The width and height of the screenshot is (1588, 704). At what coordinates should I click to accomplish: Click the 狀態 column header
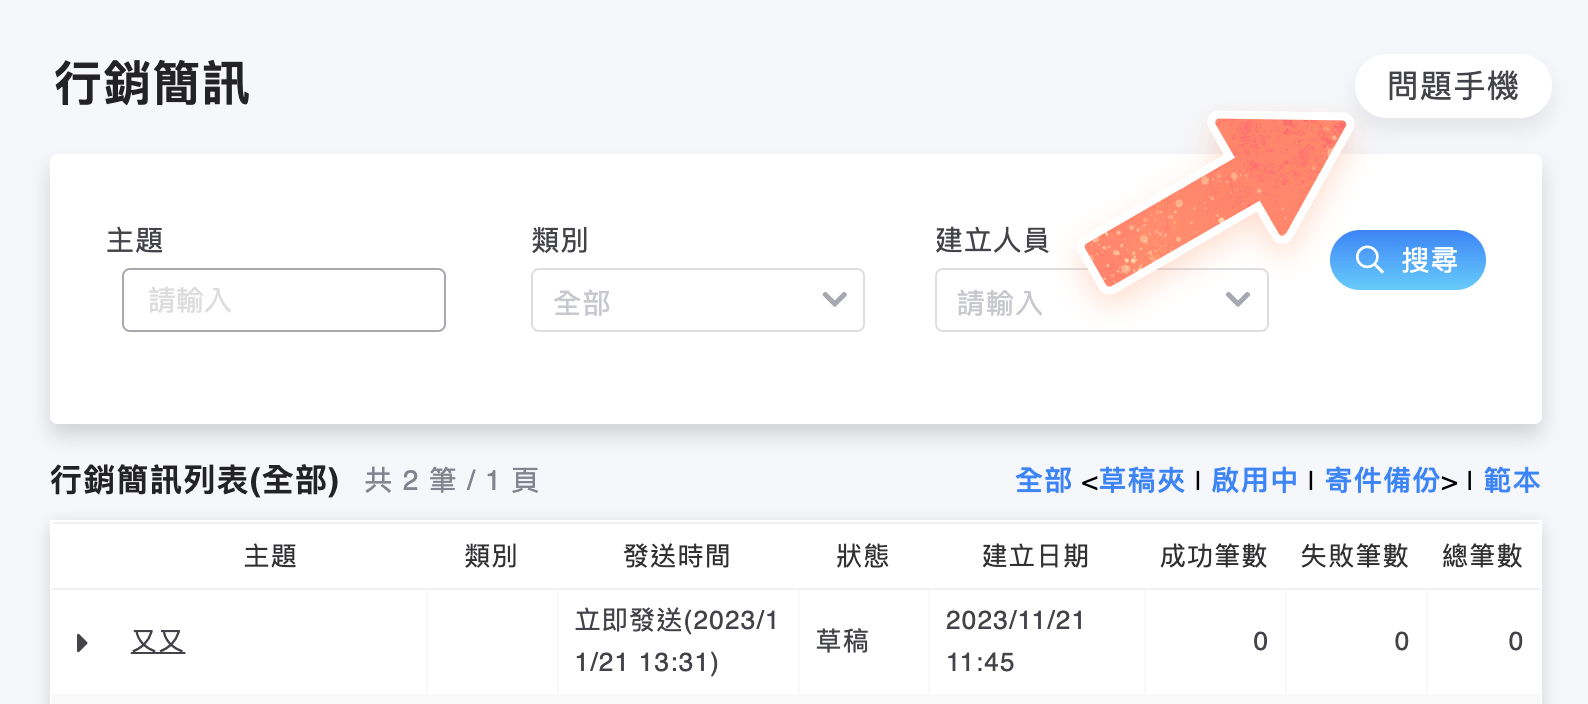click(863, 556)
